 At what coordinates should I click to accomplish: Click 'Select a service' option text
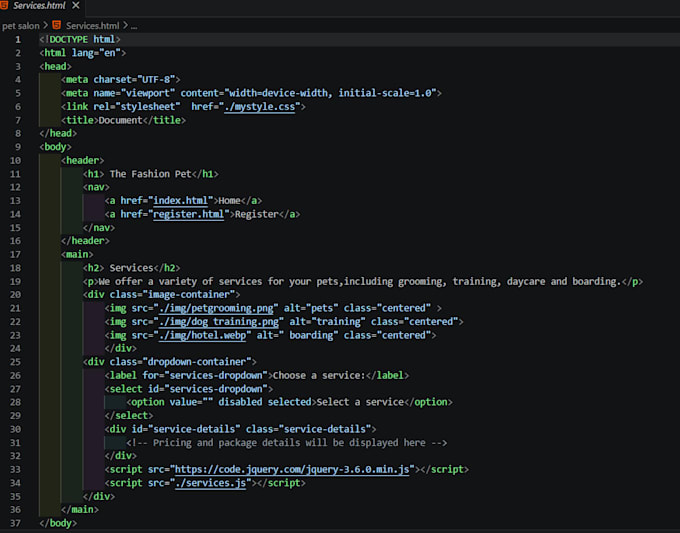click(360, 402)
